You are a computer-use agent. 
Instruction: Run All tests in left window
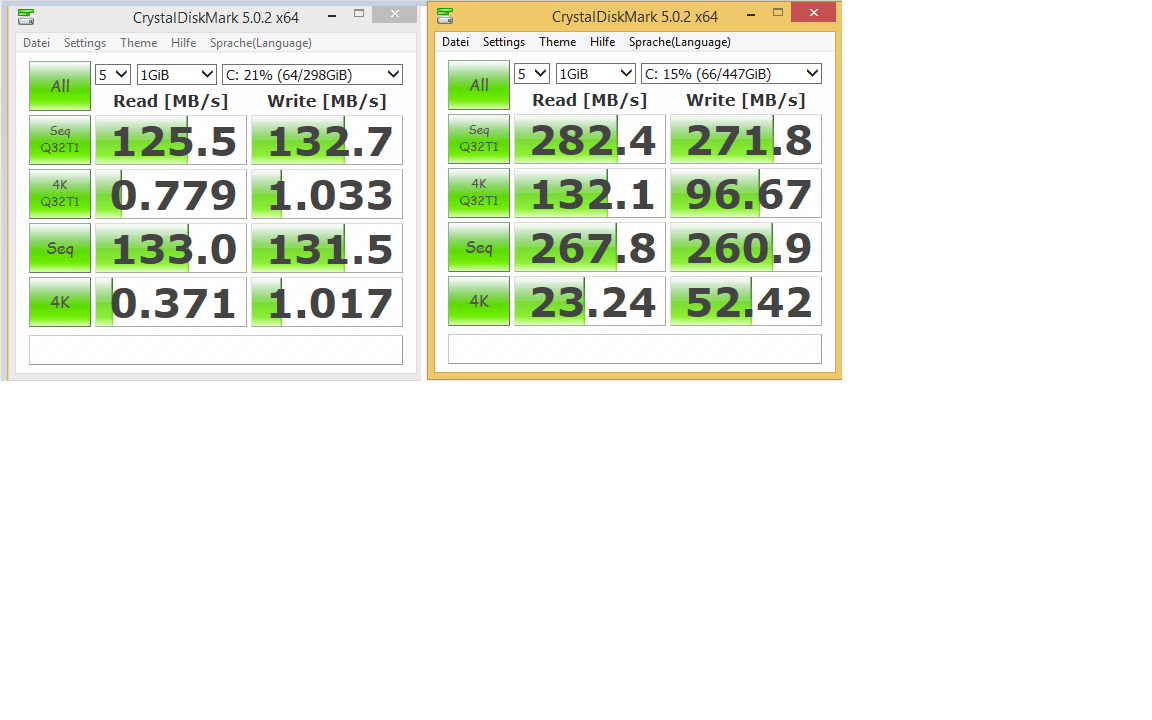tap(60, 86)
